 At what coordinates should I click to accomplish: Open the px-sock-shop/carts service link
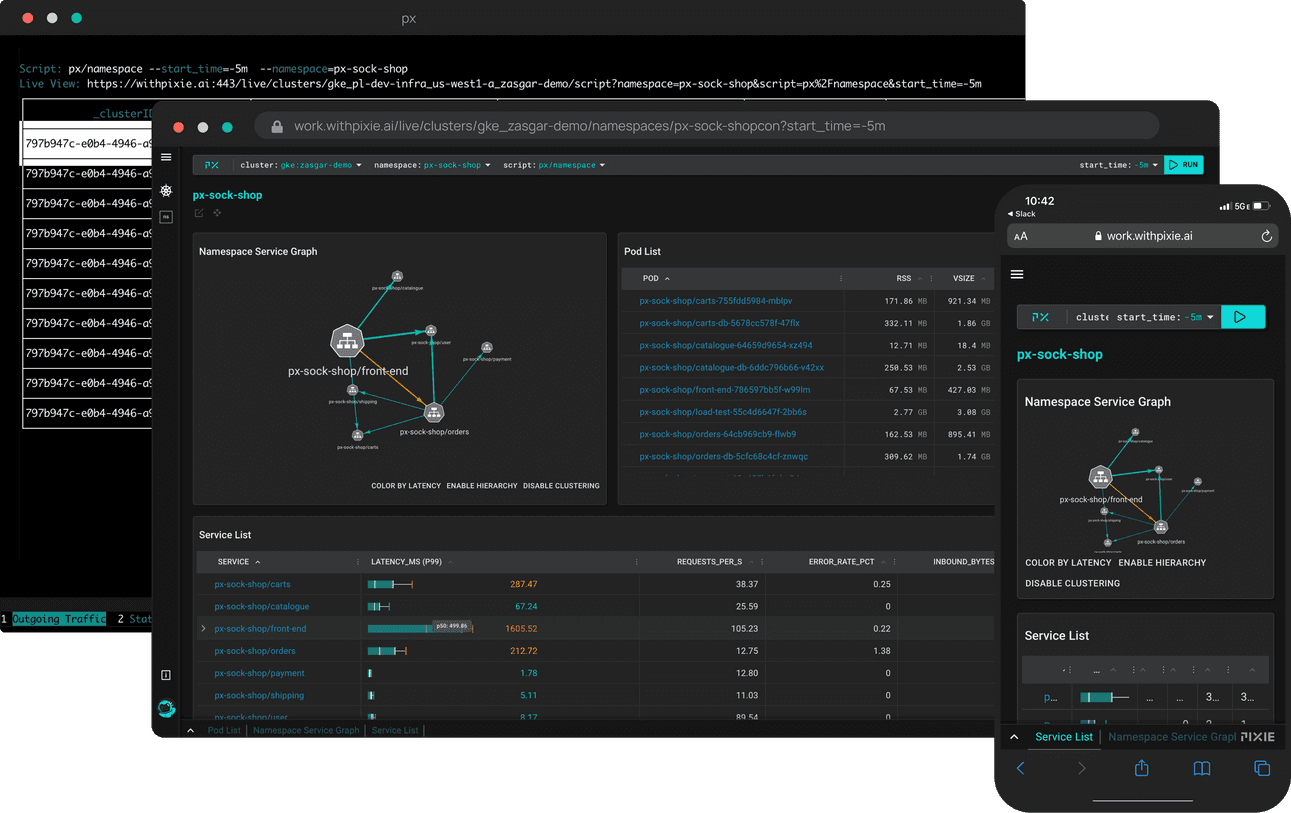tap(253, 584)
